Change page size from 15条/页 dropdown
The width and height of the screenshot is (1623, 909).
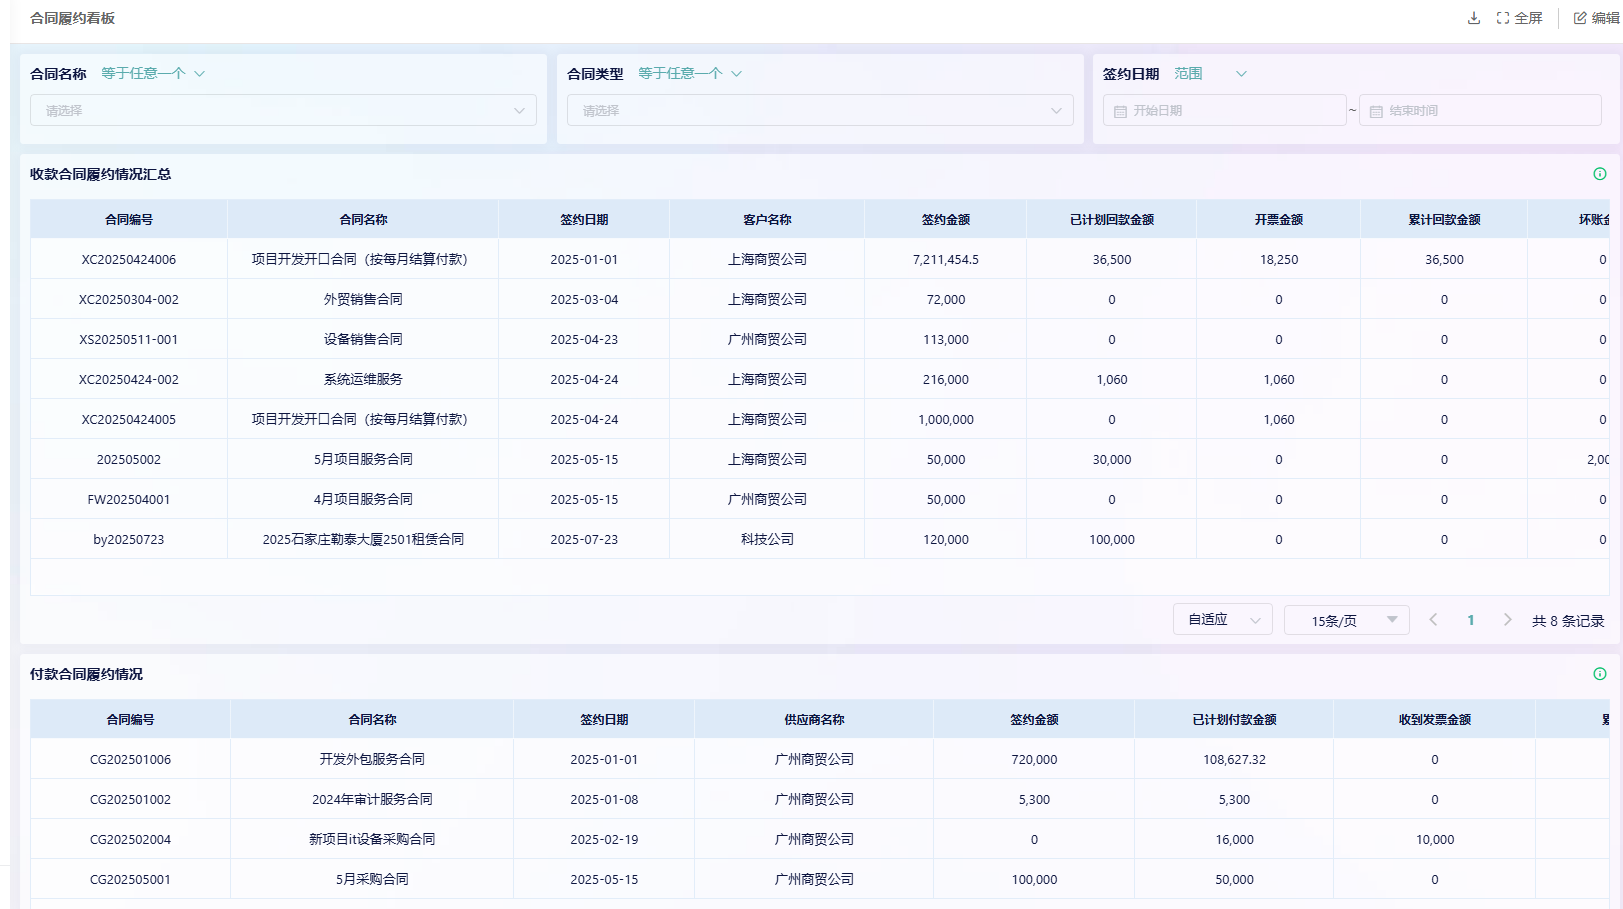[1346, 620]
